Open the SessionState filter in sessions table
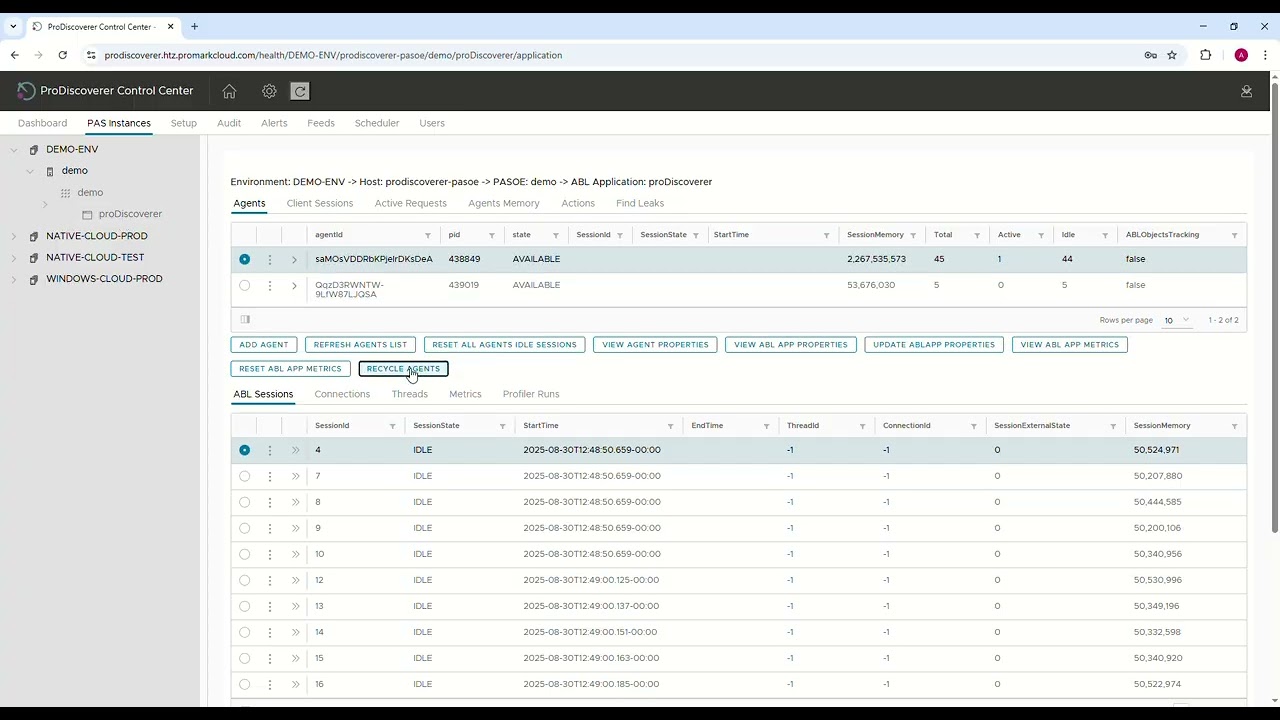This screenshot has height=720, width=1280. point(502,426)
